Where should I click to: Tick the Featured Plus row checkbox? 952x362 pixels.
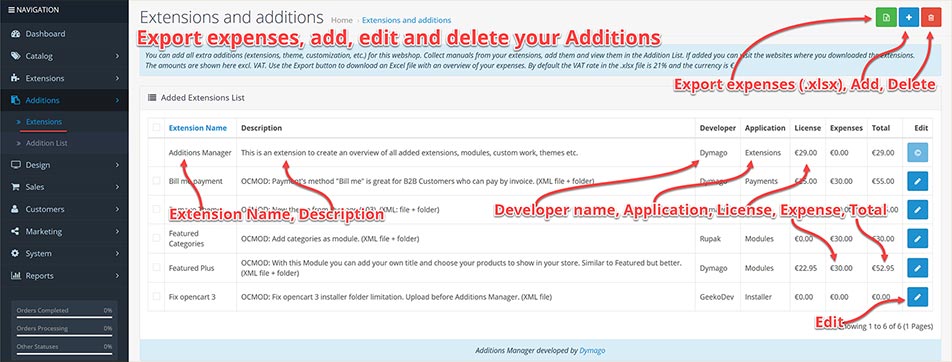click(x=157, y=268)
